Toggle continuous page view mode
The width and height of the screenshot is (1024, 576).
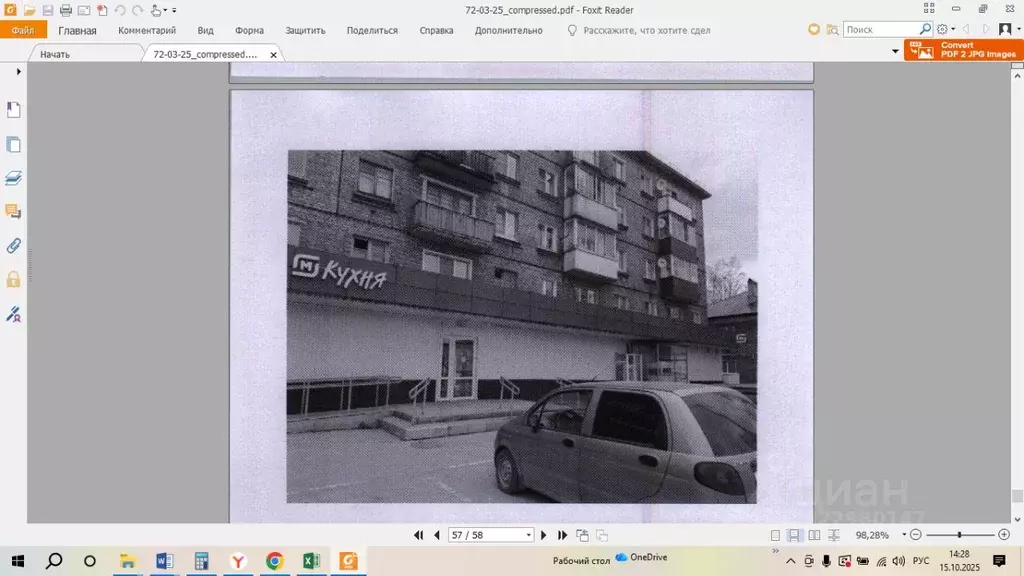pyautogui.click(x=794, y=536)
